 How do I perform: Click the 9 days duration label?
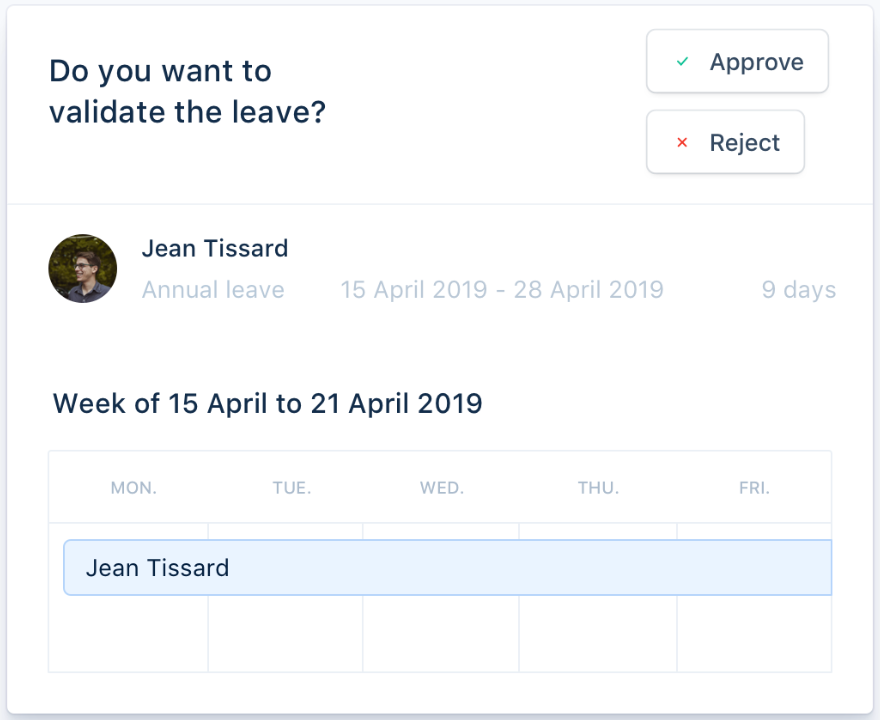pyautogui.click(x=798, y=290)
